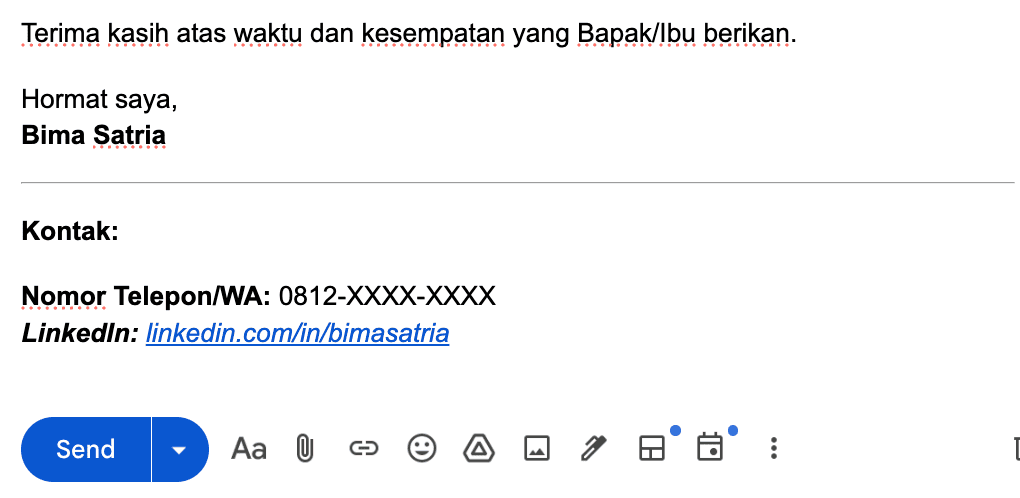Place cursor in the 'Bima Satria' signature name
The image size is (1020, 498).
click(94, 135)
